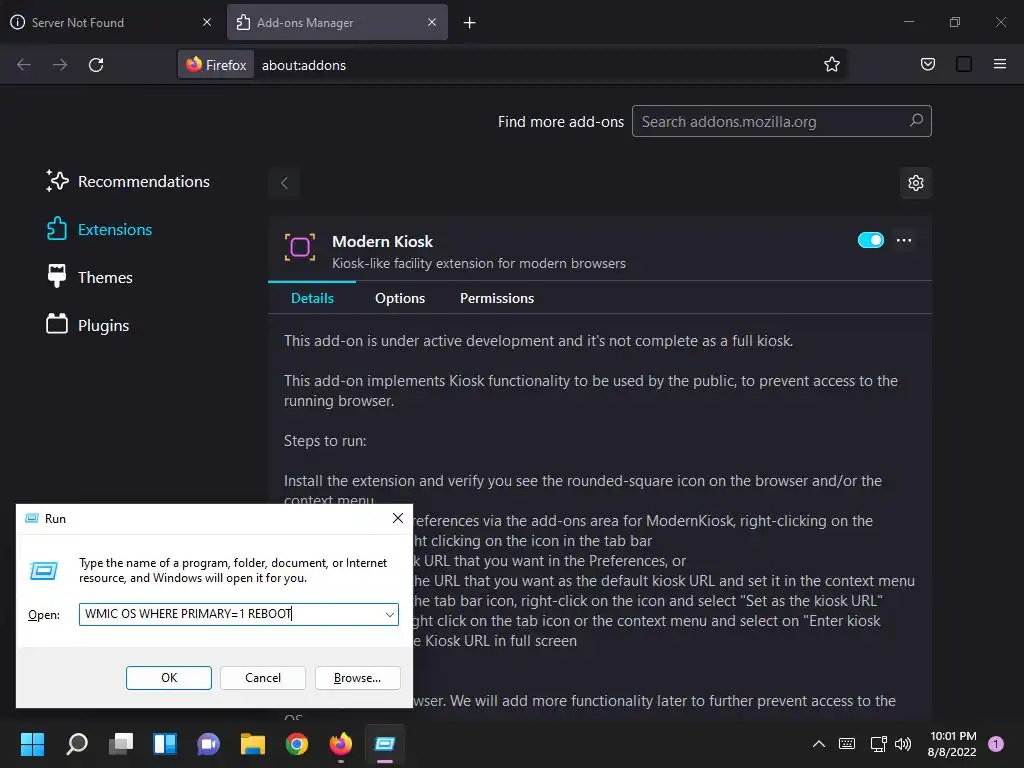Open Recommendations in the sidebar
Image resolution: width=1024 pixels, height=768 pixels.
[128, 181]
